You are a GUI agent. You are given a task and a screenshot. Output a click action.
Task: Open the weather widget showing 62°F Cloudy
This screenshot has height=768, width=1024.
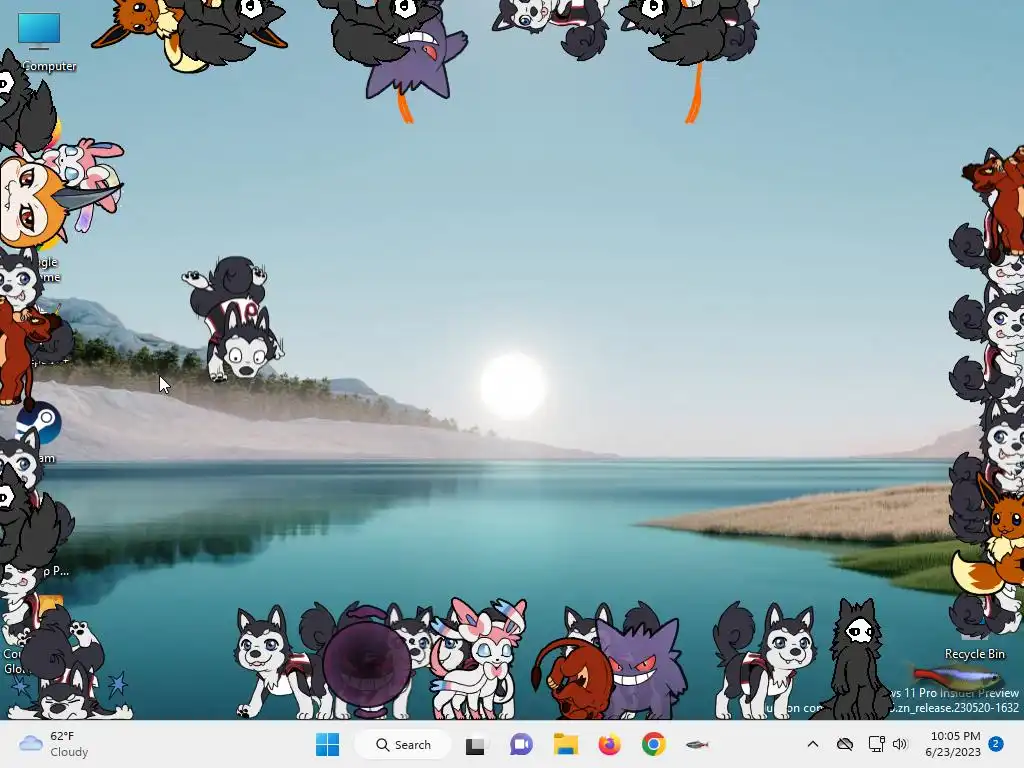pos(54,744)
